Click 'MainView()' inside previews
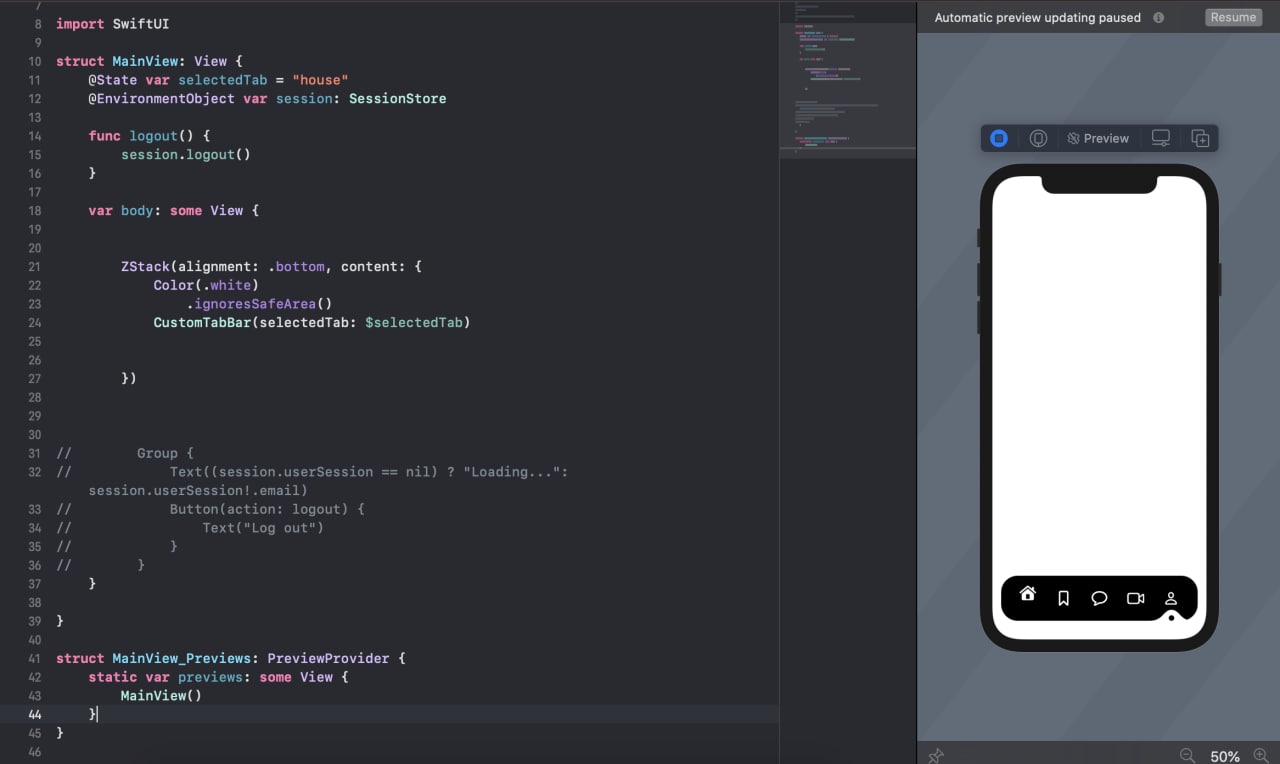The width and height of the screenshot is (1280, 764). click(161, 696)
